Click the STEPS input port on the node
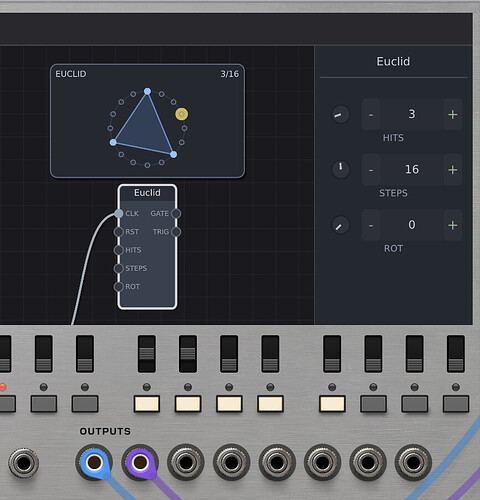The image size is (480, 500). 118,268
